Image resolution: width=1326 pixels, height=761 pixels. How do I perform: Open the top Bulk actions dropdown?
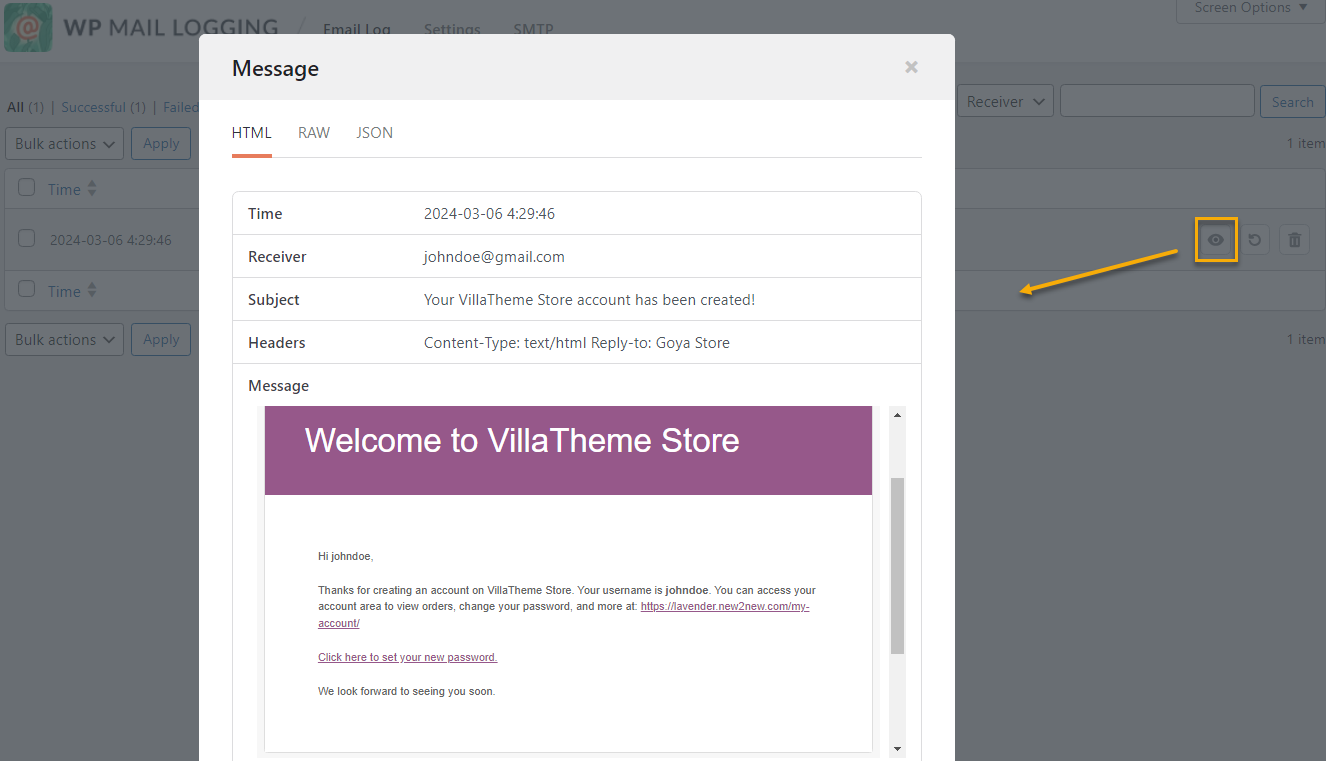pos(65,144)
